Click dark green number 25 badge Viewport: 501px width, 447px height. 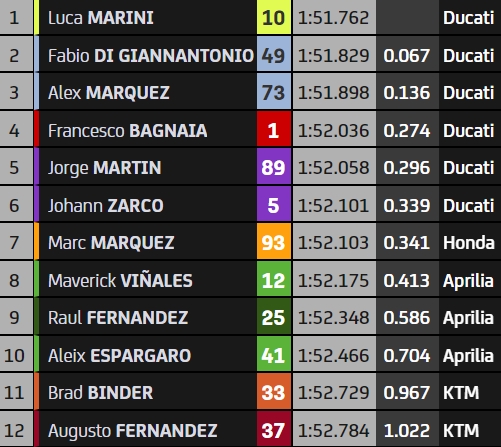[x=274, y=317]
